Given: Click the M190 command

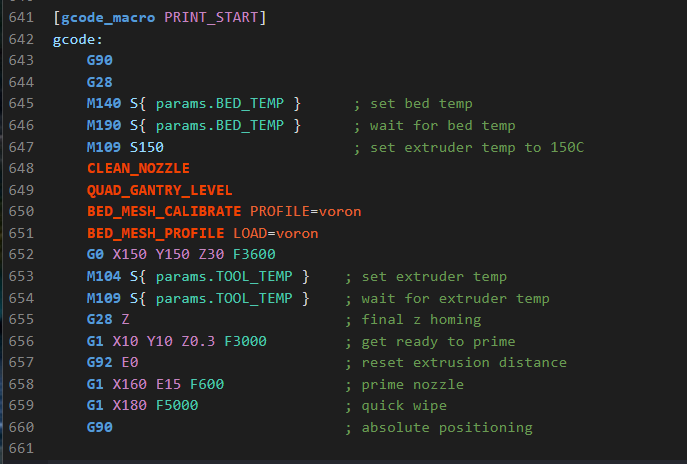Looking at the screenshot, I should tap(104, 125).
